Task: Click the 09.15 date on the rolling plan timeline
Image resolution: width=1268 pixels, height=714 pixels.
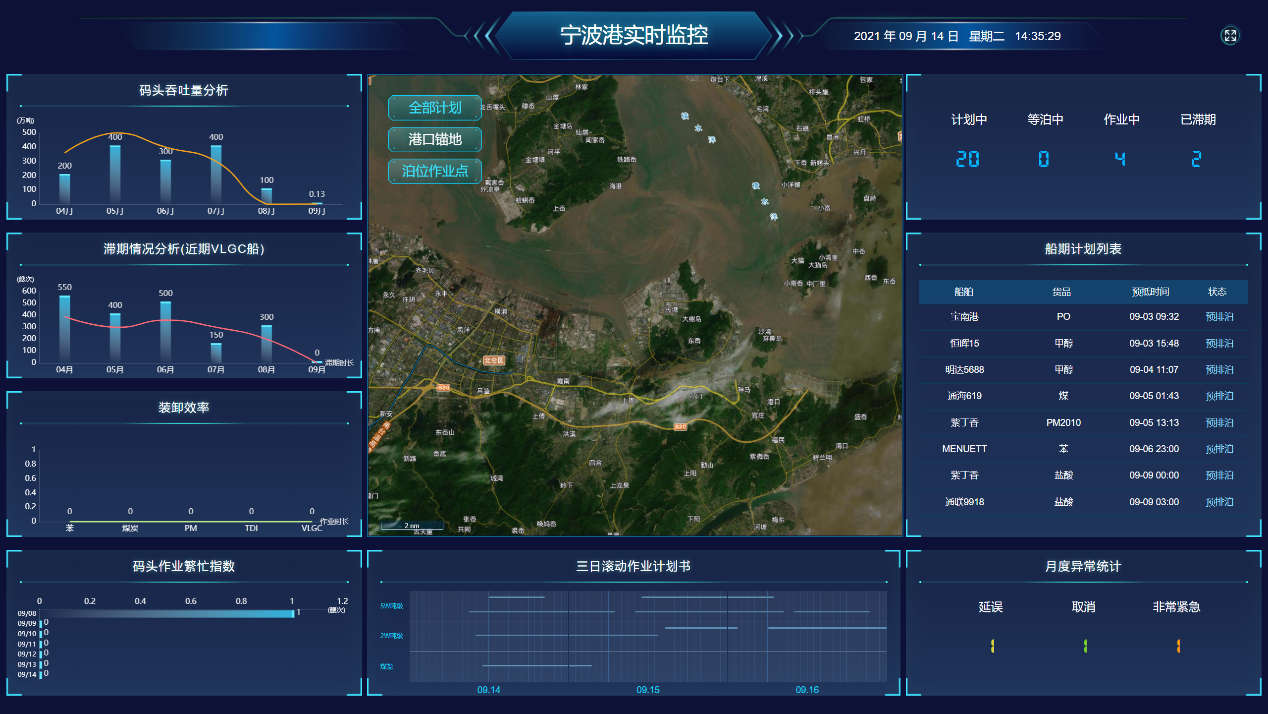Action: (648, 690)
